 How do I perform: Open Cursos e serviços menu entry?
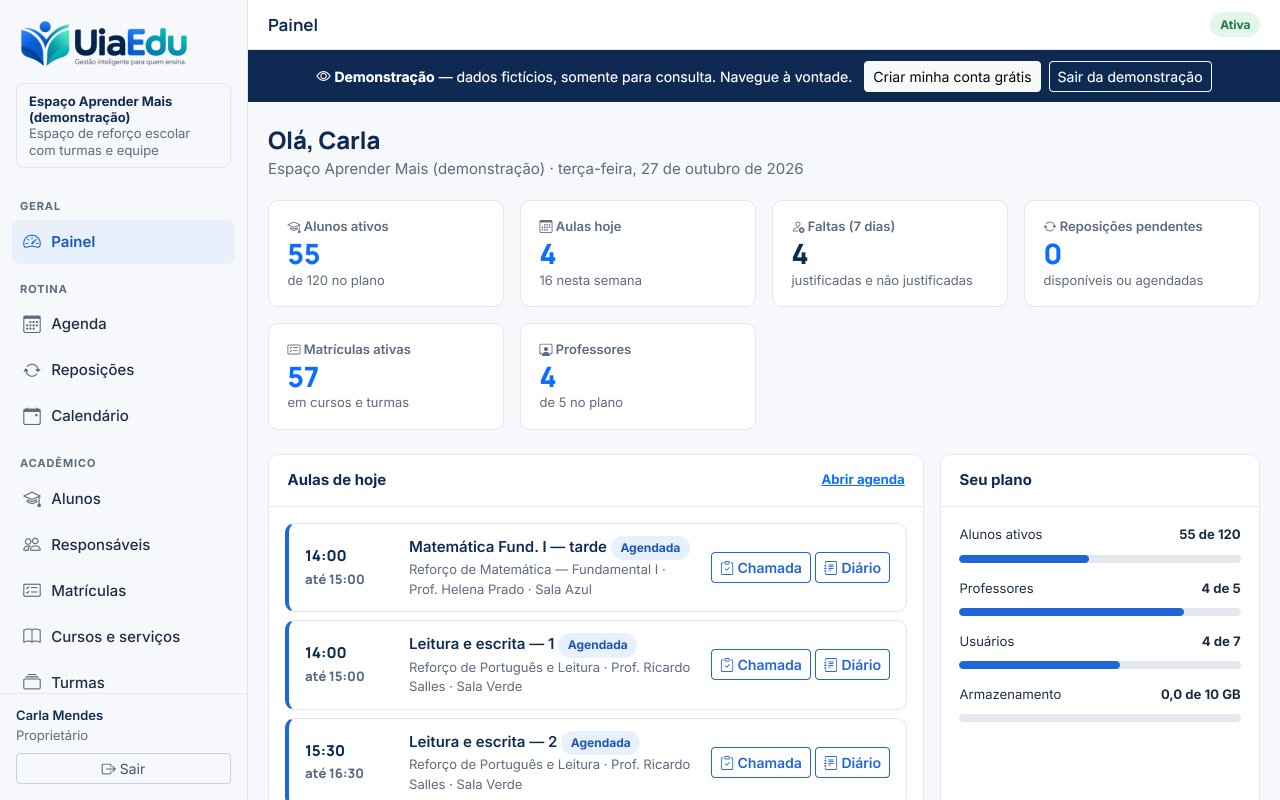124,637
